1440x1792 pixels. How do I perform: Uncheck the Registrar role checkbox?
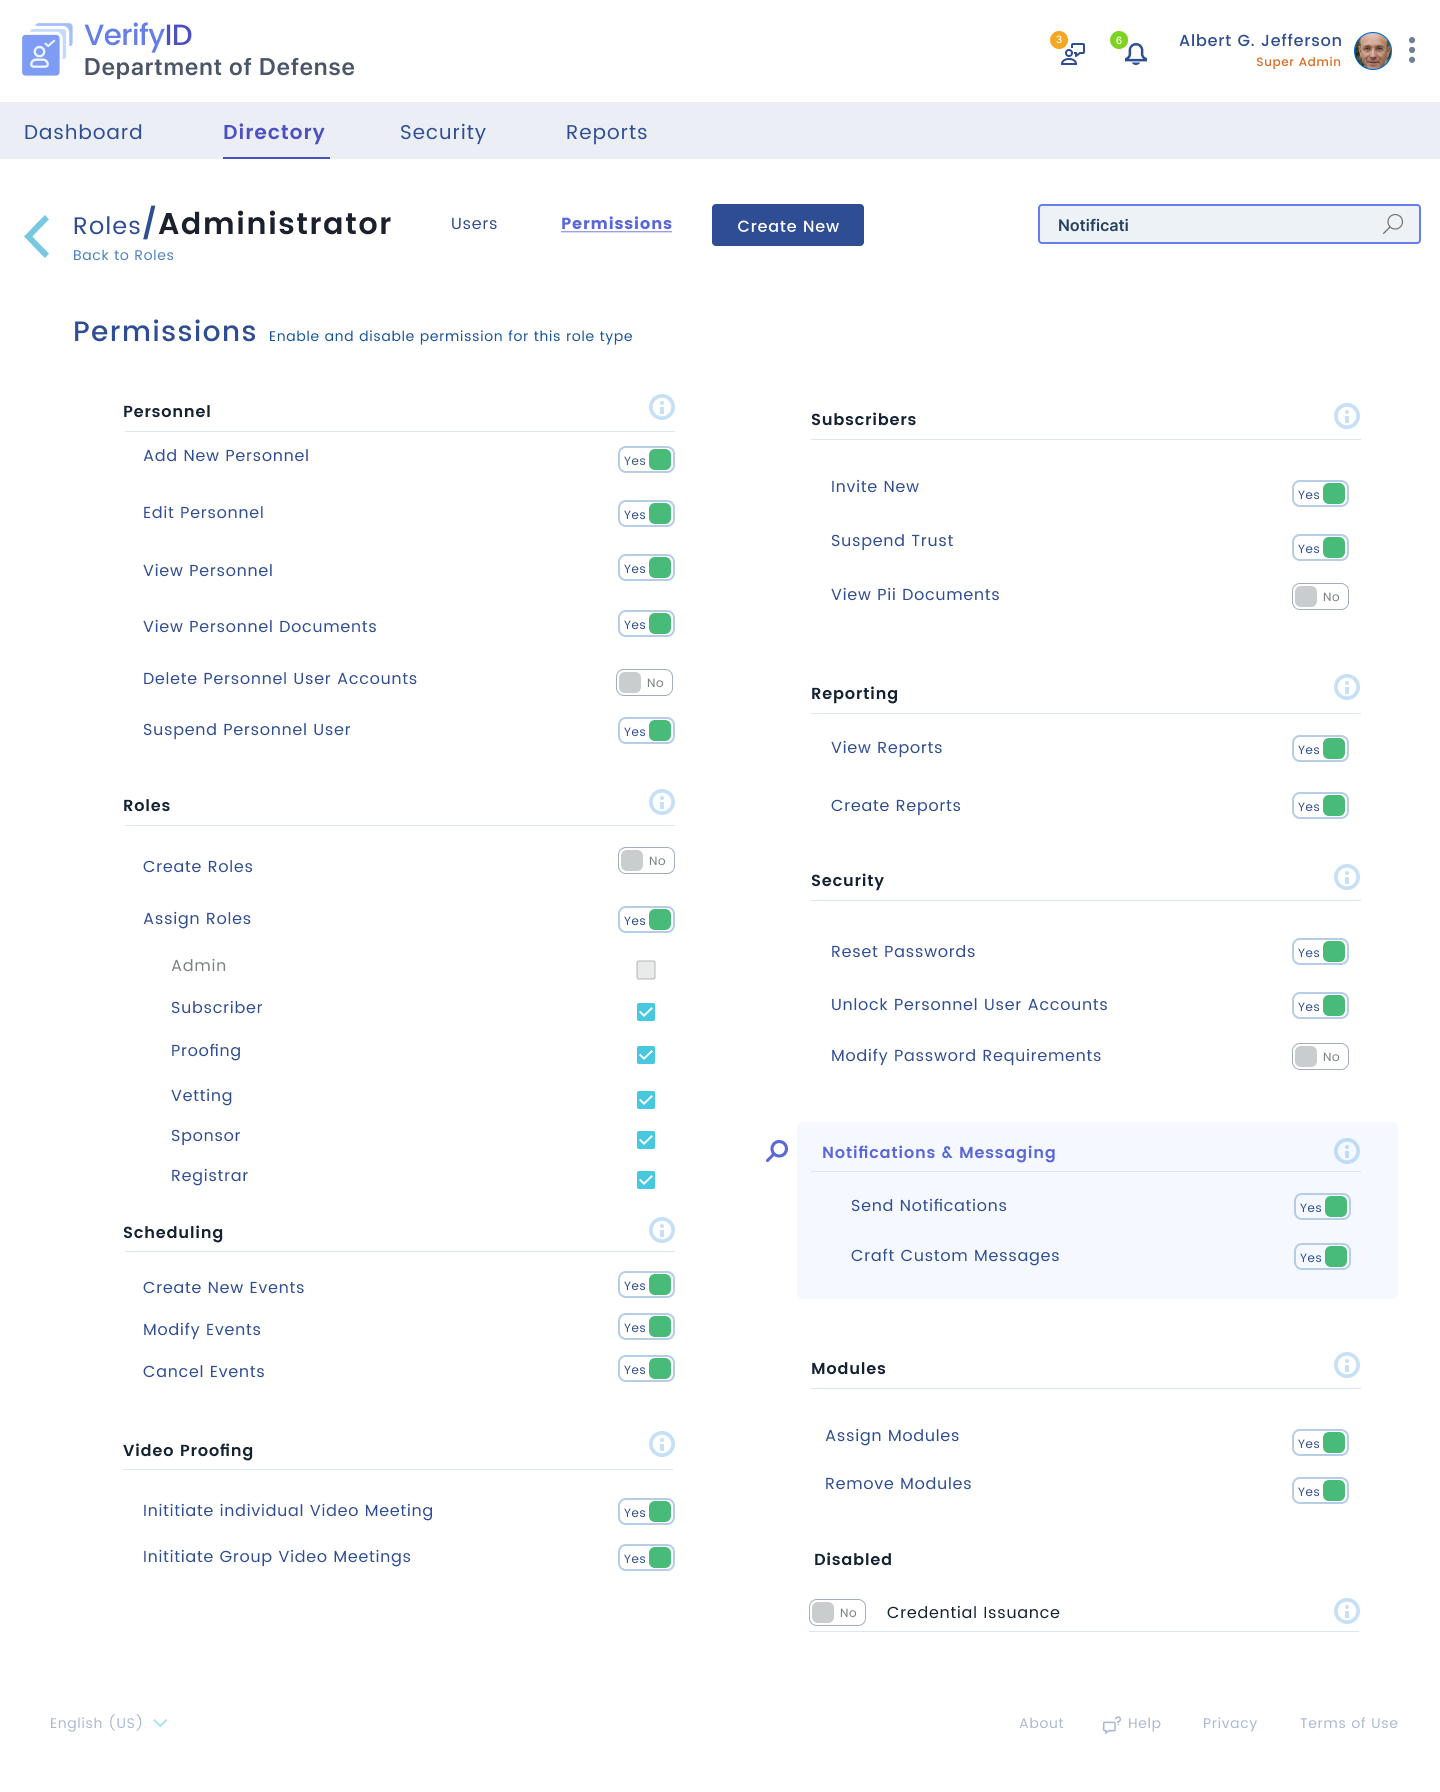(646, 1180)
